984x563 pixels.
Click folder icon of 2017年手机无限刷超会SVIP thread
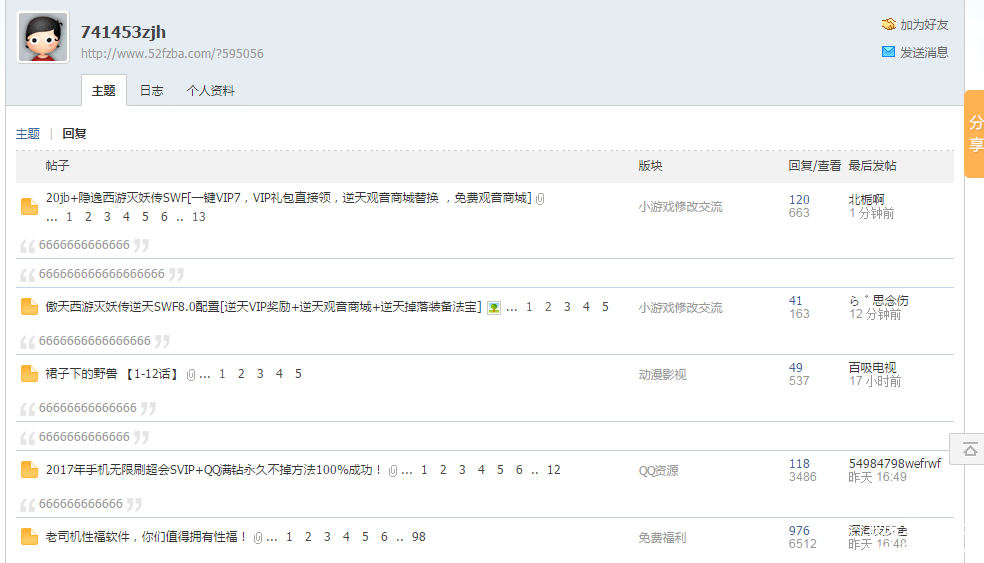[x=29, y=469]
